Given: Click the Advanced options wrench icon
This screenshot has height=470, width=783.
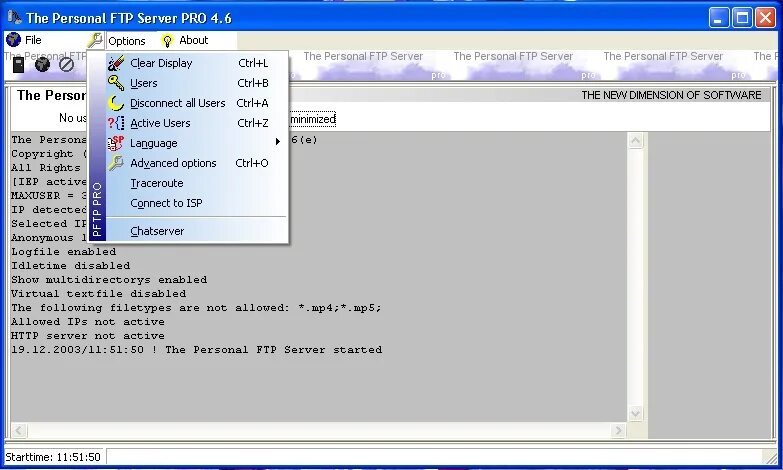Looking at the screenshot, I should pos(116,163).
